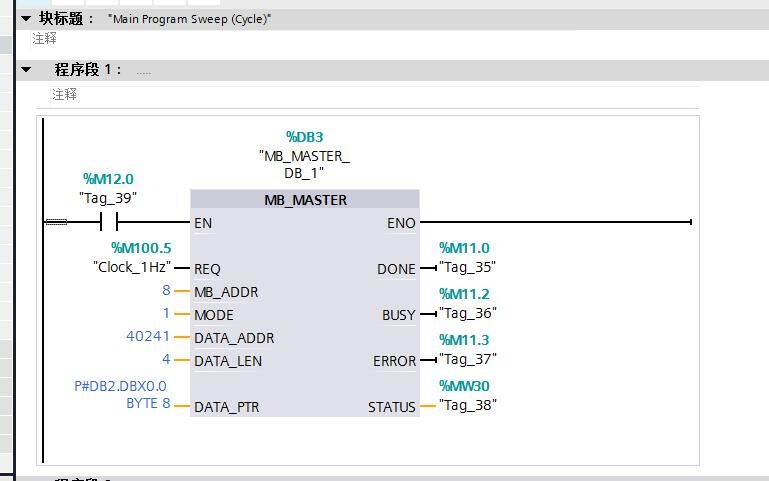
Task: Click the BUSY output pin label
Action: [x=398, y=315]
